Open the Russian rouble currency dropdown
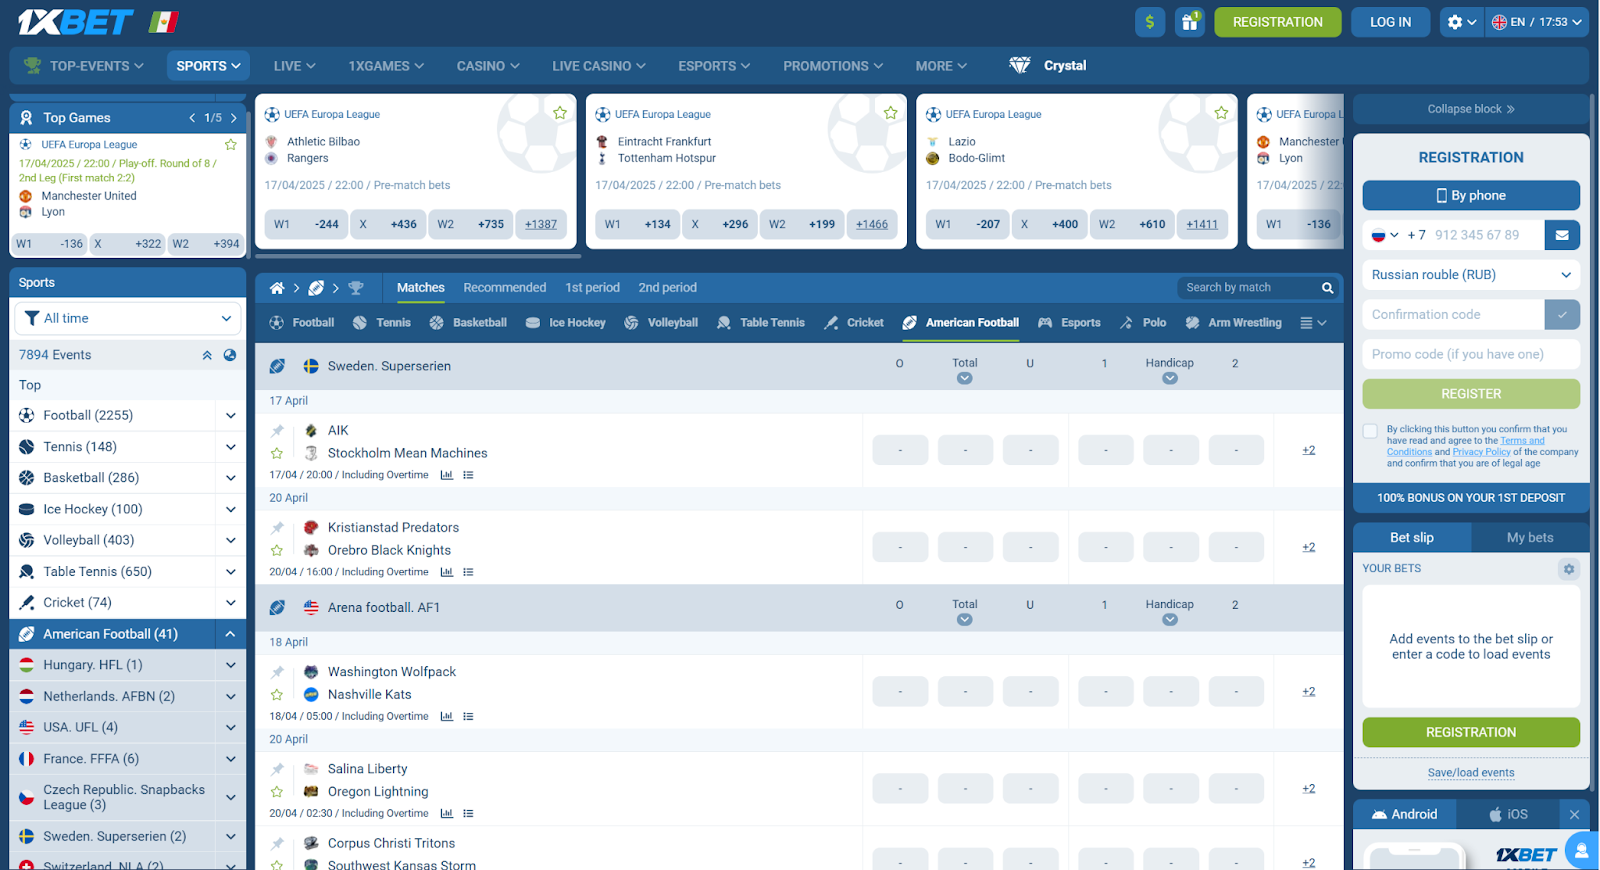1600x870 pixels. (x=1471, y=275)
